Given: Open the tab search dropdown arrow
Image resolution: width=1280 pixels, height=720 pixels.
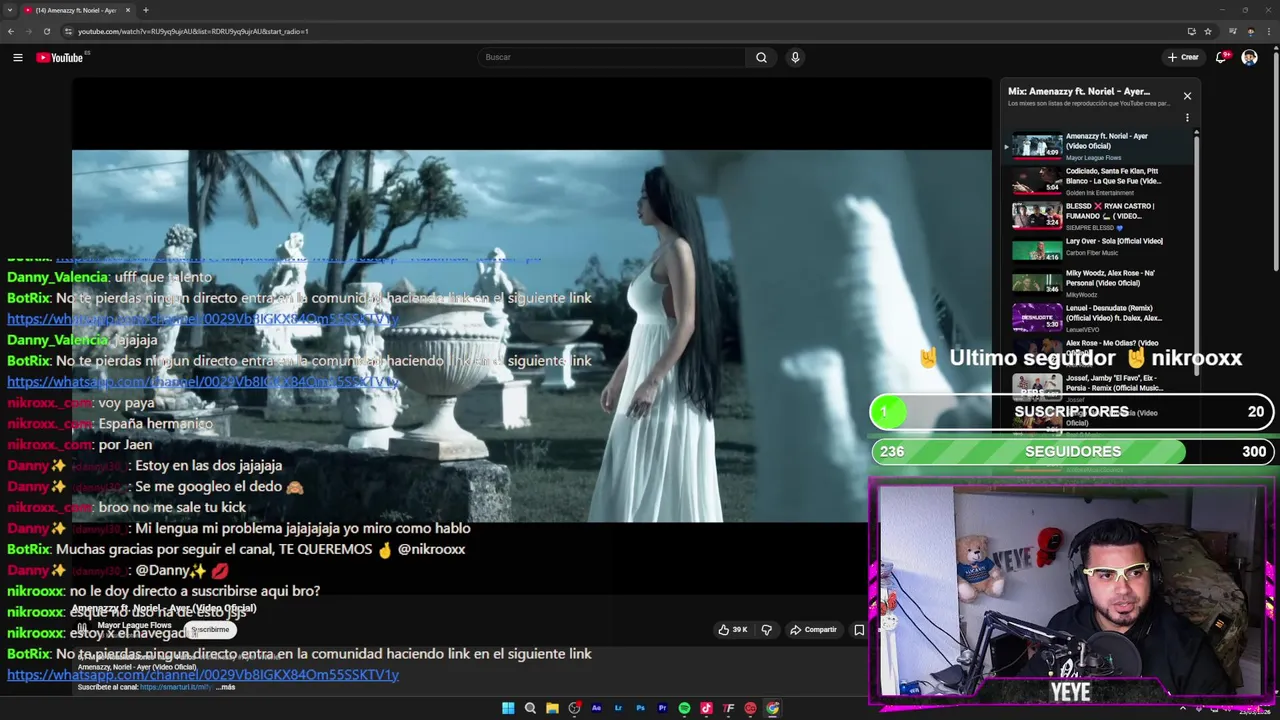Looking at the screenshot, I should tap(9, 10).
